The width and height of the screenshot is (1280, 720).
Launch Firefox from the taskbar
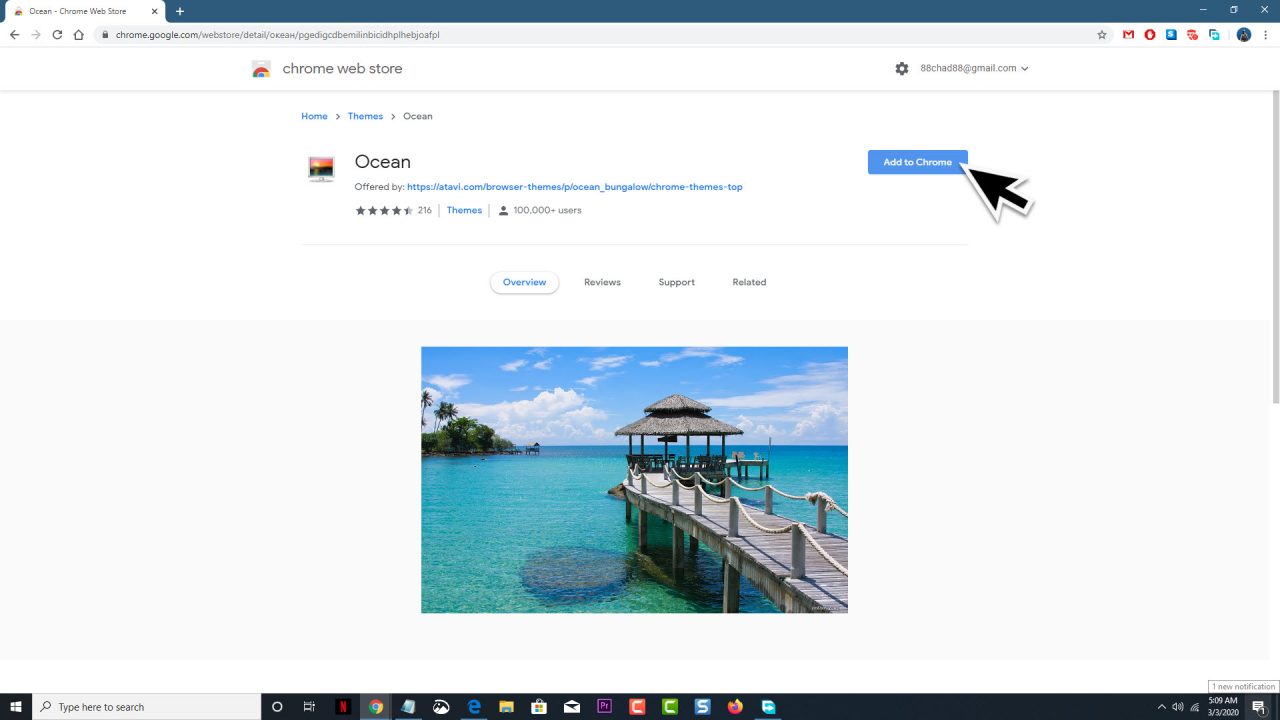coord(735,706)
